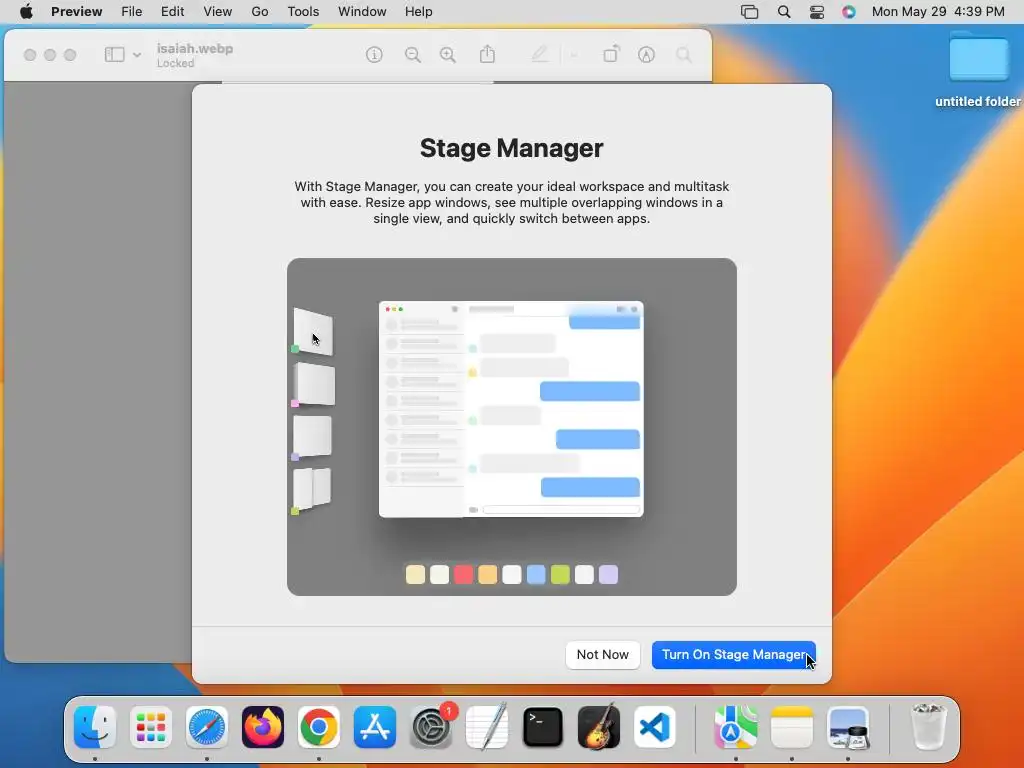Open Maps from the Dock
The image size is (1024, 768).
pos(736,727)
